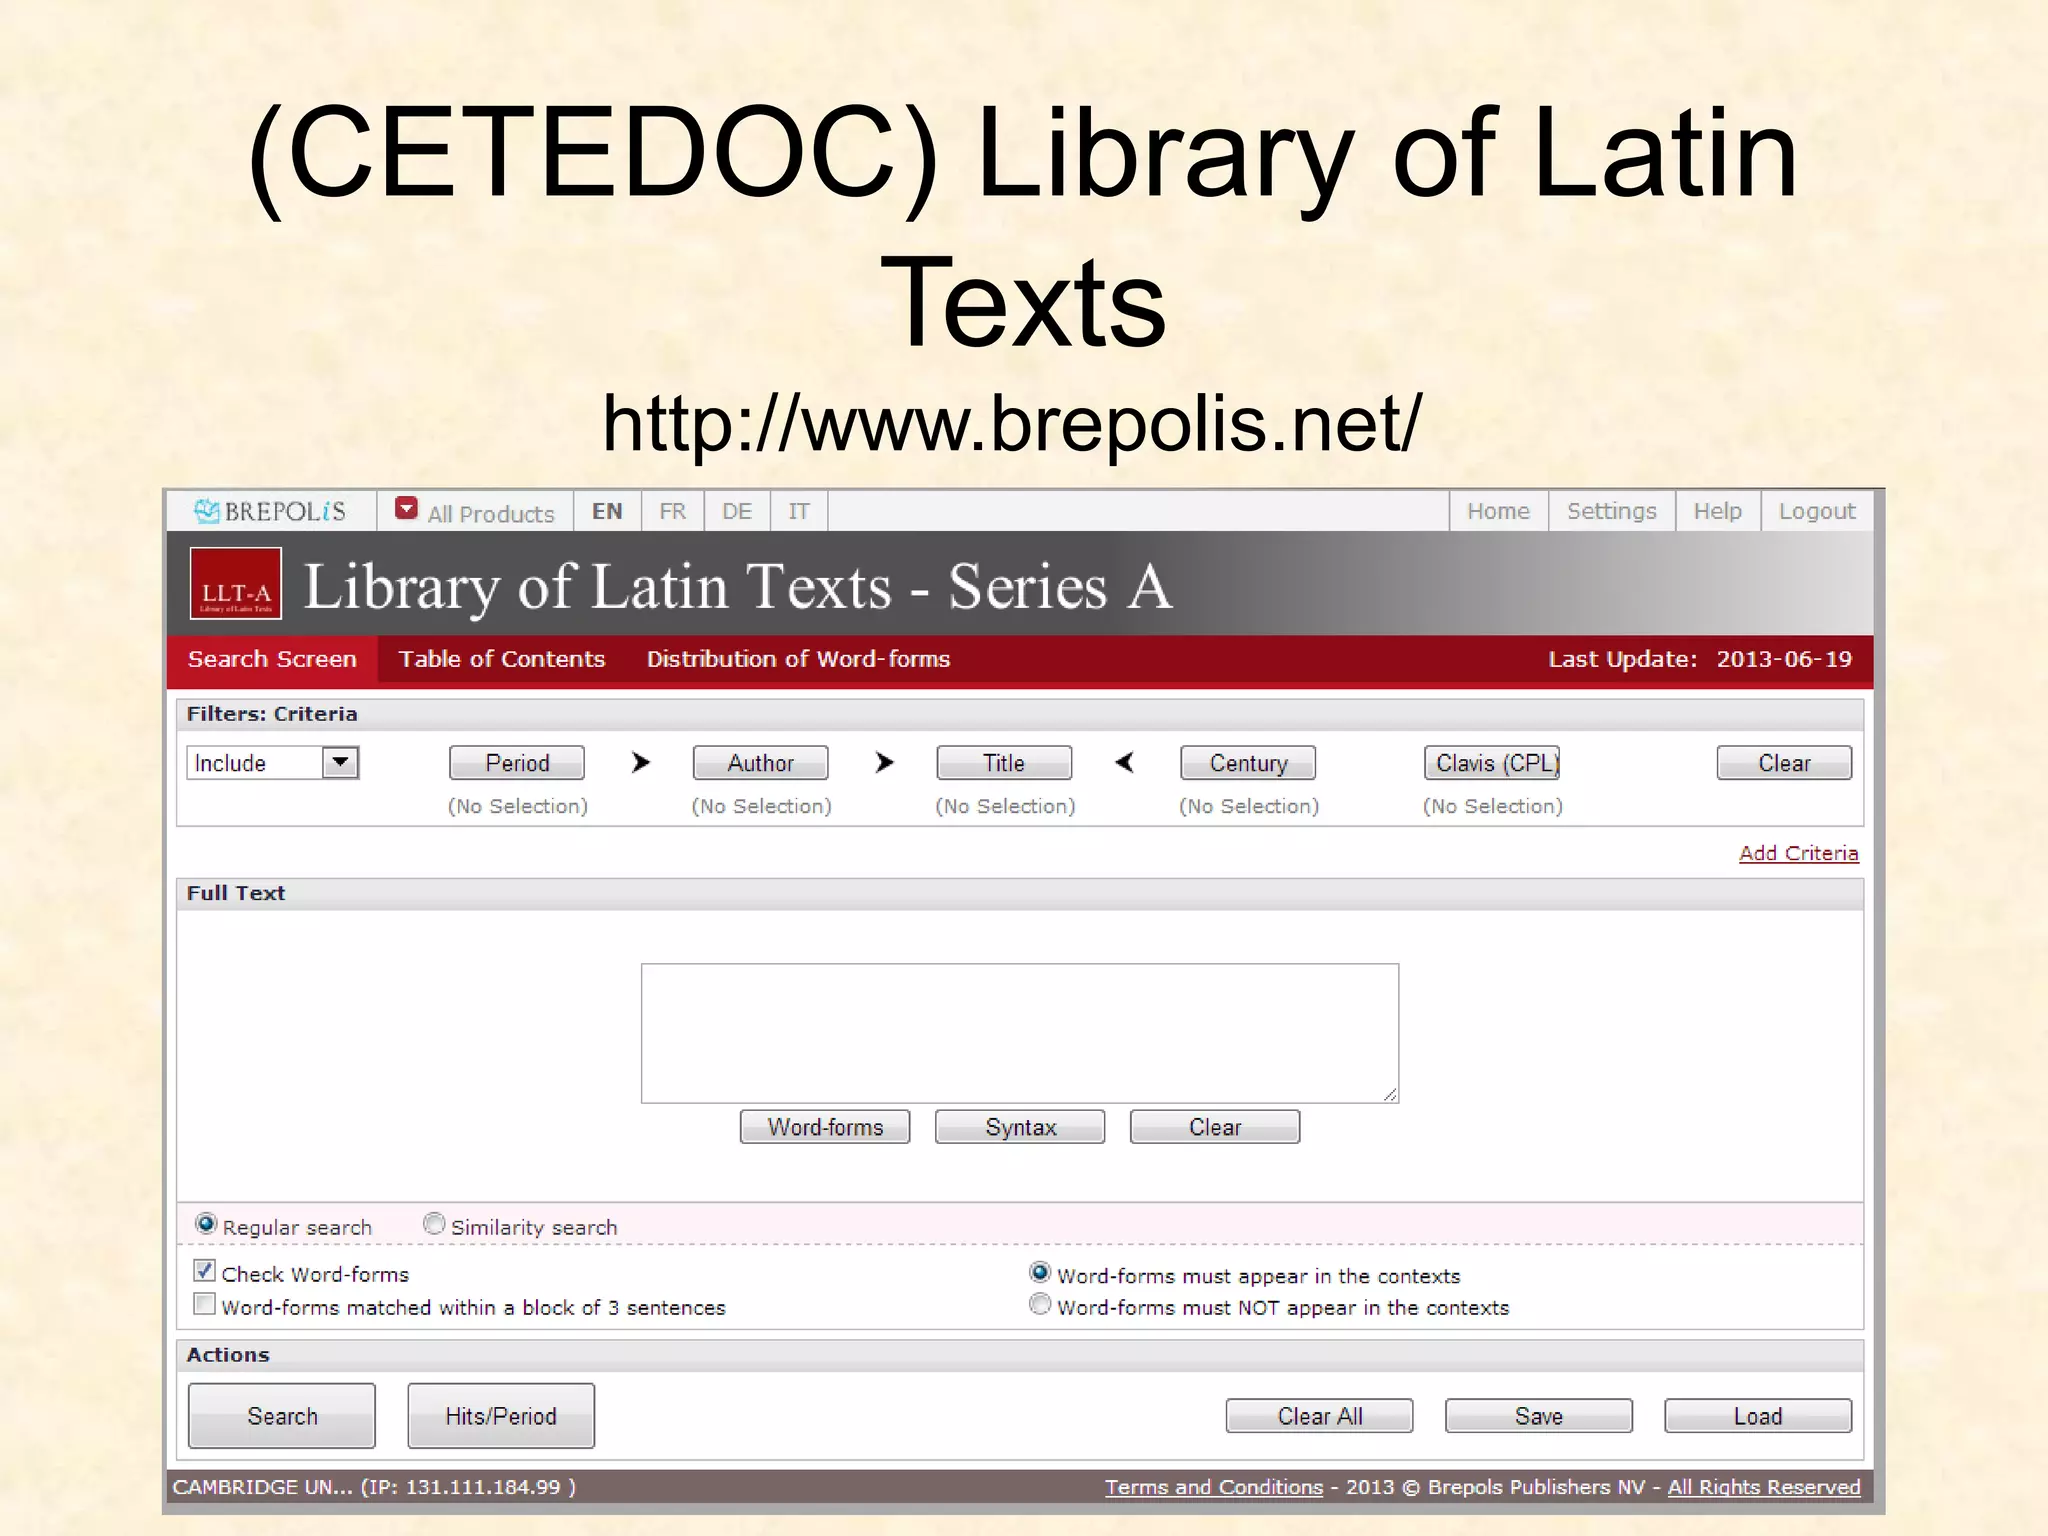
Task: Open the Table of Contents tab
Action: click(502, 659)
